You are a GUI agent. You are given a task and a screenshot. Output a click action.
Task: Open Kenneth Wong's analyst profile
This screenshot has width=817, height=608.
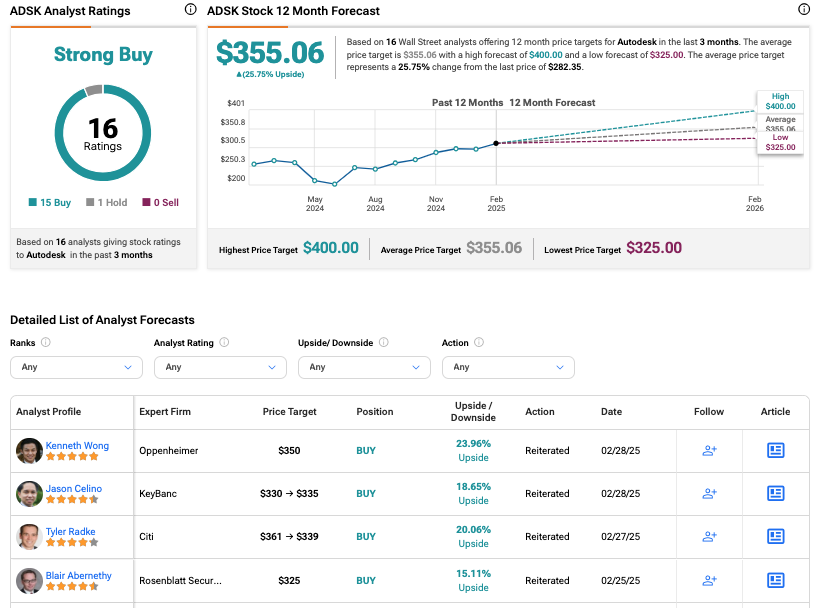(x=77, y=445)
